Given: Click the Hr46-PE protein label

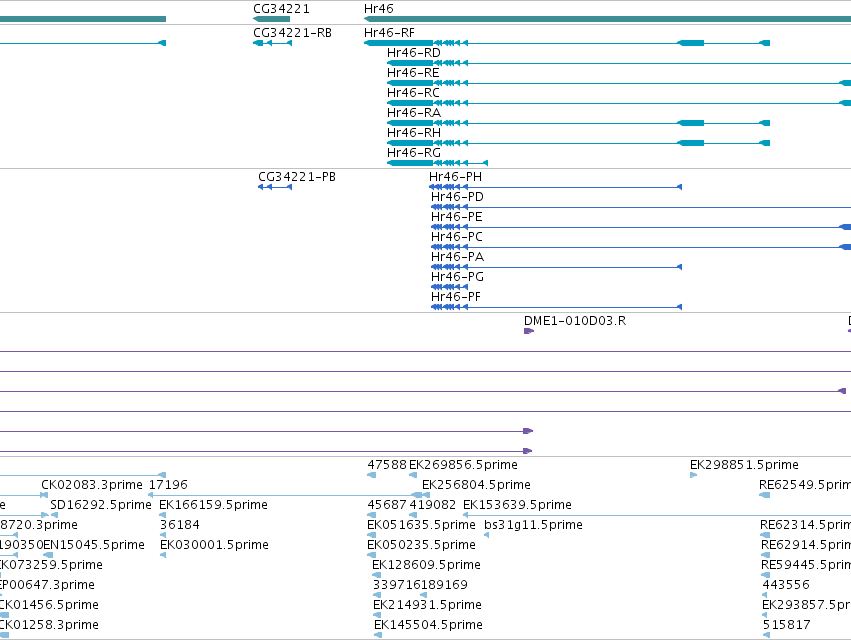Looking at the screenshot, I should pos(456,217).
